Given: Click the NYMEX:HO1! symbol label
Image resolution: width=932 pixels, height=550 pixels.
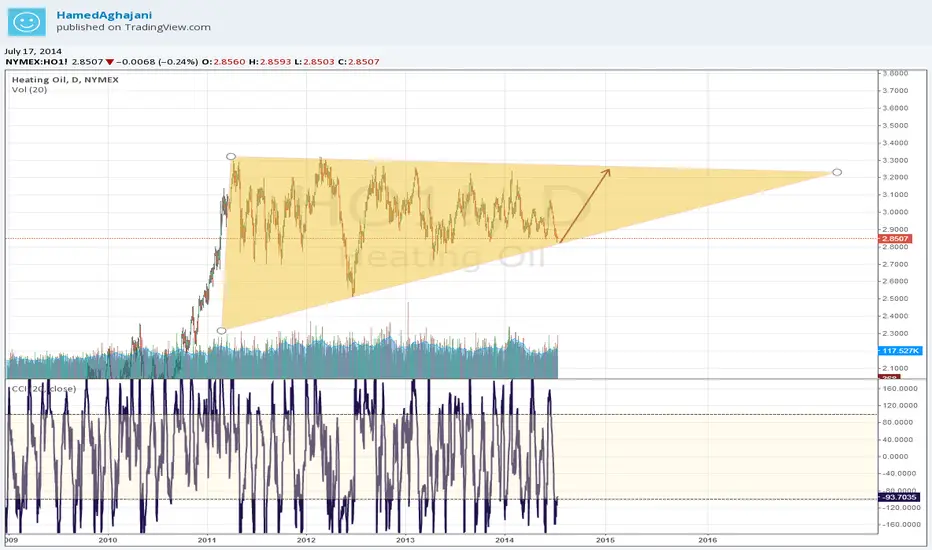Looking at the screenshot, I should 37,62.
